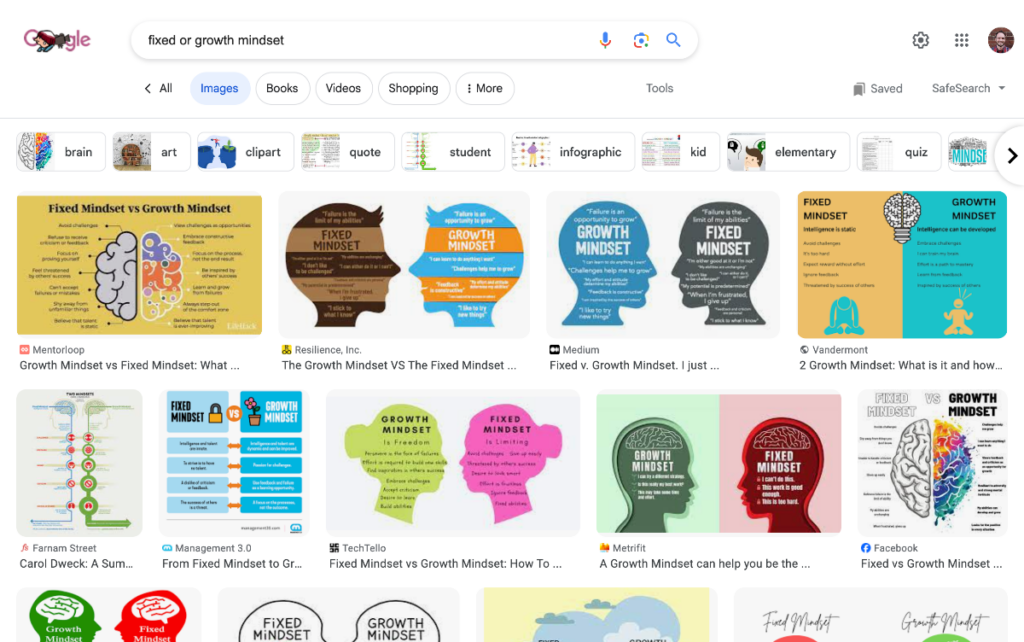Click the Management 3.0 source favicon
1024x642 pixels.
point(167,548)
